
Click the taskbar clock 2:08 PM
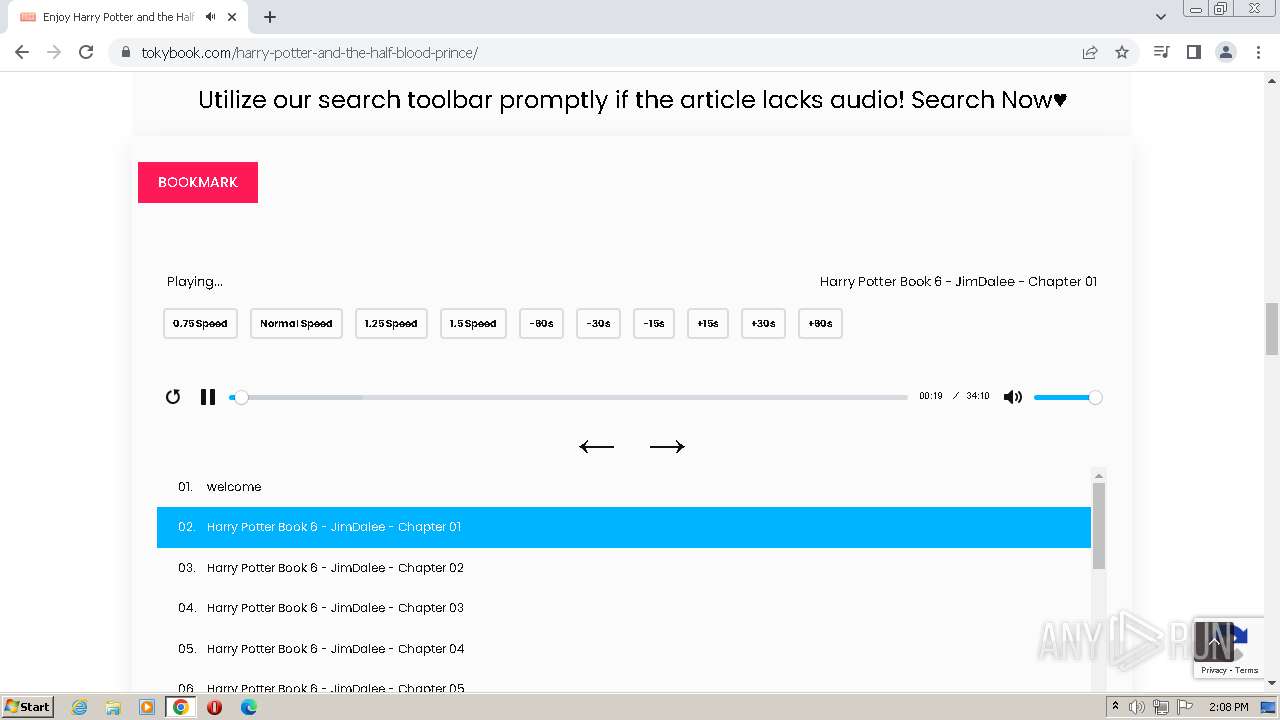(1229, 707)
